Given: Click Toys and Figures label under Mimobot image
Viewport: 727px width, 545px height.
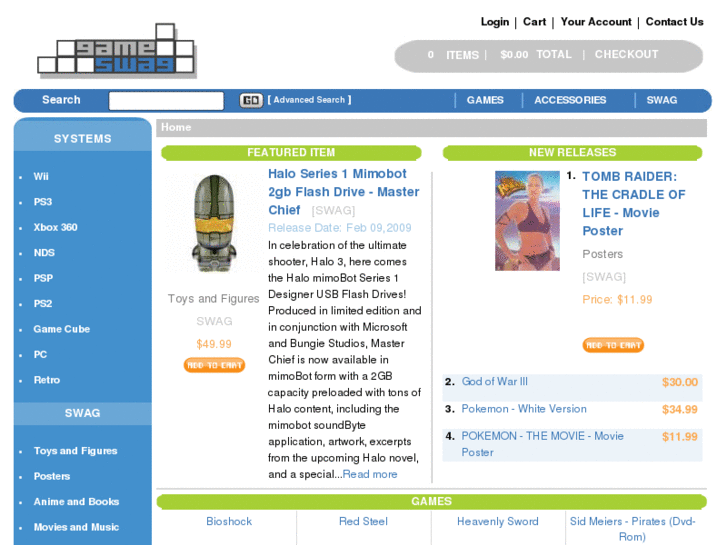Looking at the screenshot, I should click(x=213, y=299).
